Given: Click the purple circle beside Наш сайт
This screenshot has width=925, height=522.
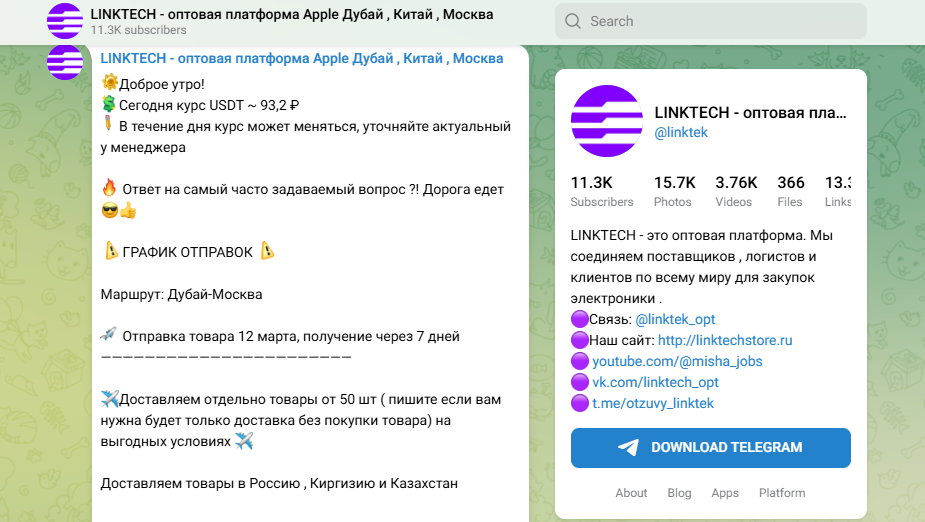Looking at the screenshot, I should pyautogui.click(x=580, y=340).
